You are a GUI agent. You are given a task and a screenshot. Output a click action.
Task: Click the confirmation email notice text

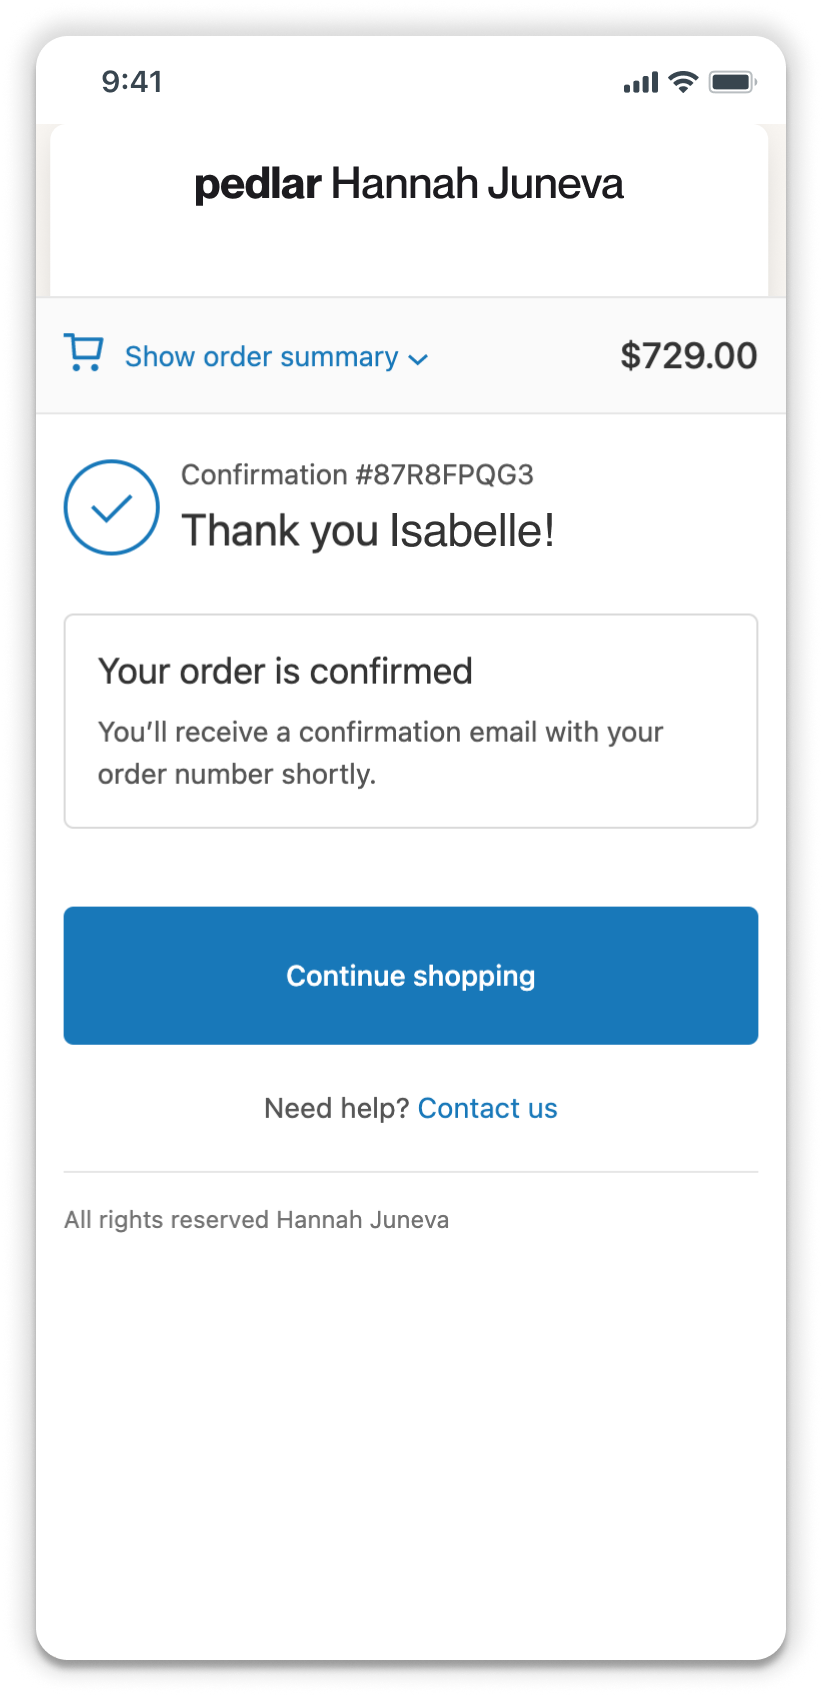[380, 753]
